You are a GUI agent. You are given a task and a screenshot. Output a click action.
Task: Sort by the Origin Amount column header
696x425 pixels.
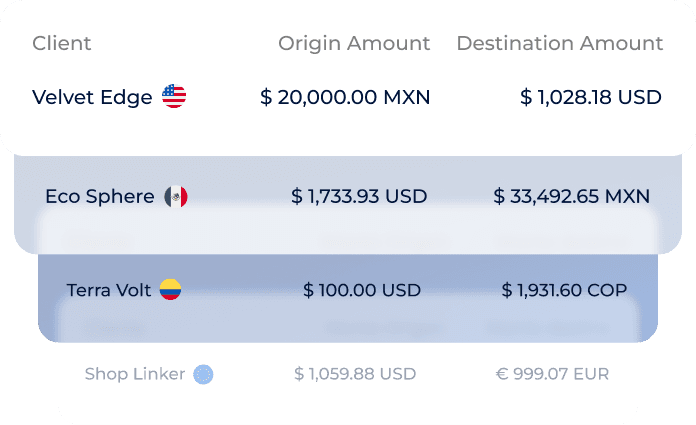pos(354,43)
